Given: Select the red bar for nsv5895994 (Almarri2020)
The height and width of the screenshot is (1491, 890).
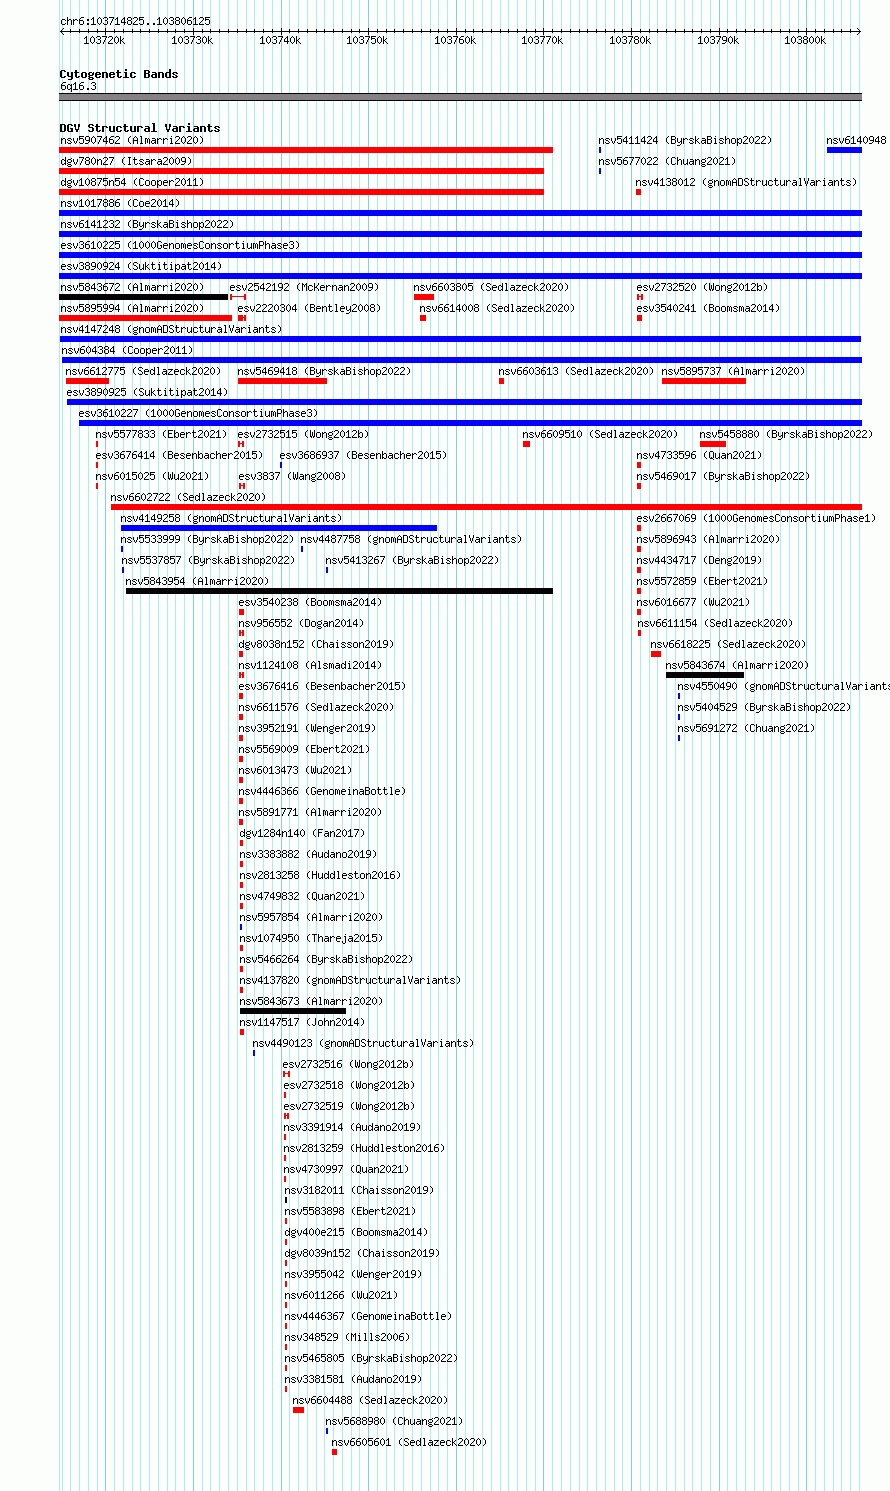Looking at the screenshot, I should pyautogui.click(x=146, y=318).
